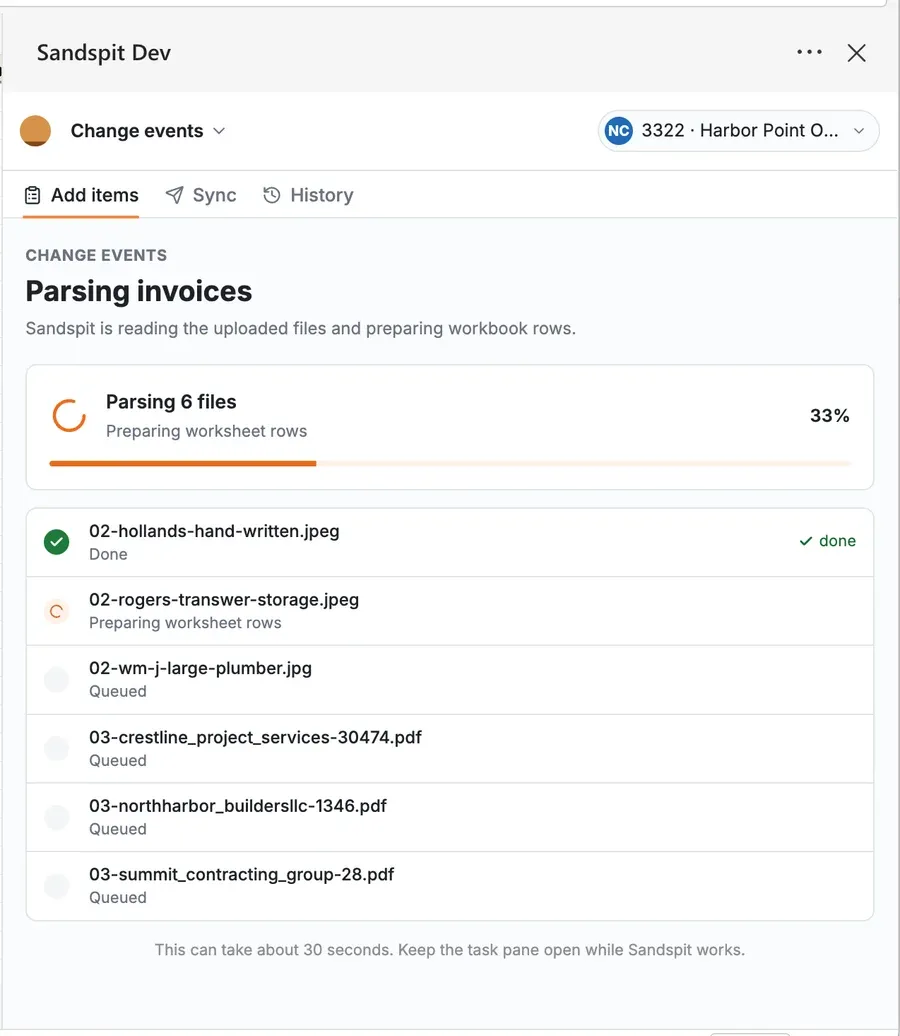Screen dimensions: 900x1036
Task: Switch to the Sync tab
Action: coord(201,196)
